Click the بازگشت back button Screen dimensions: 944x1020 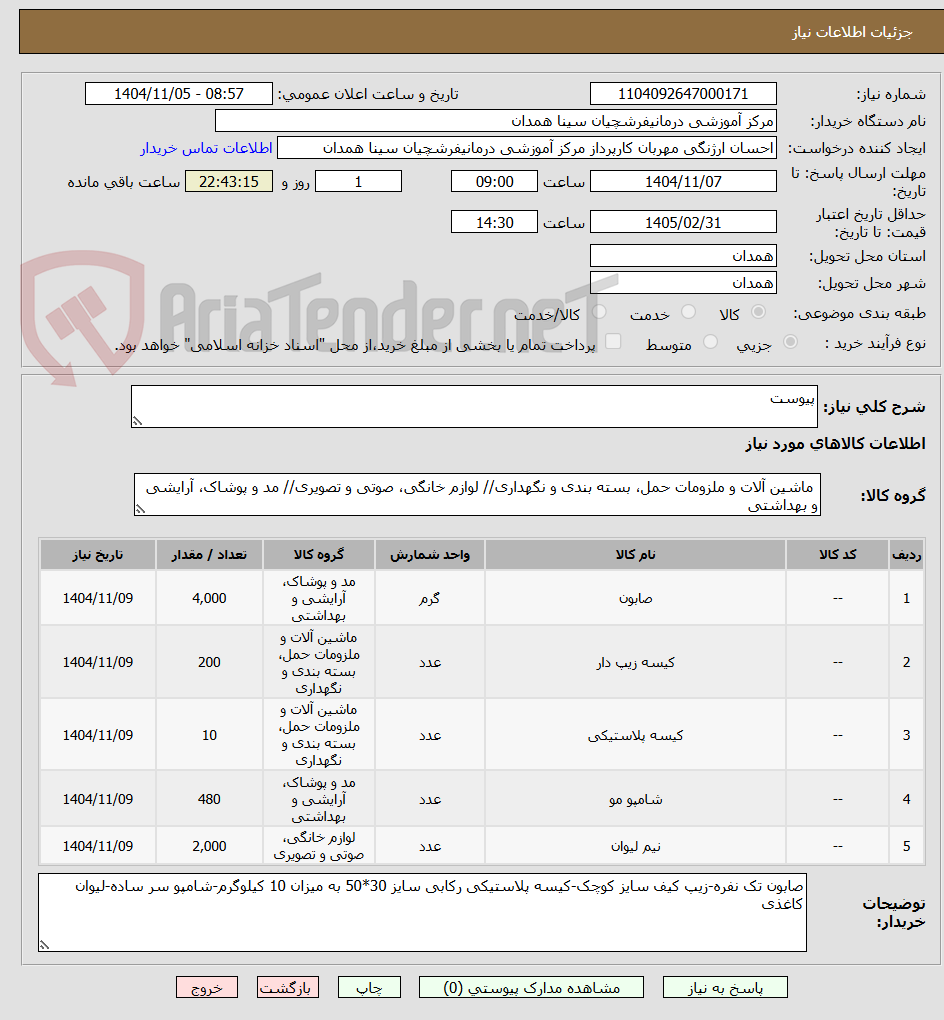[x=288, y=987]
